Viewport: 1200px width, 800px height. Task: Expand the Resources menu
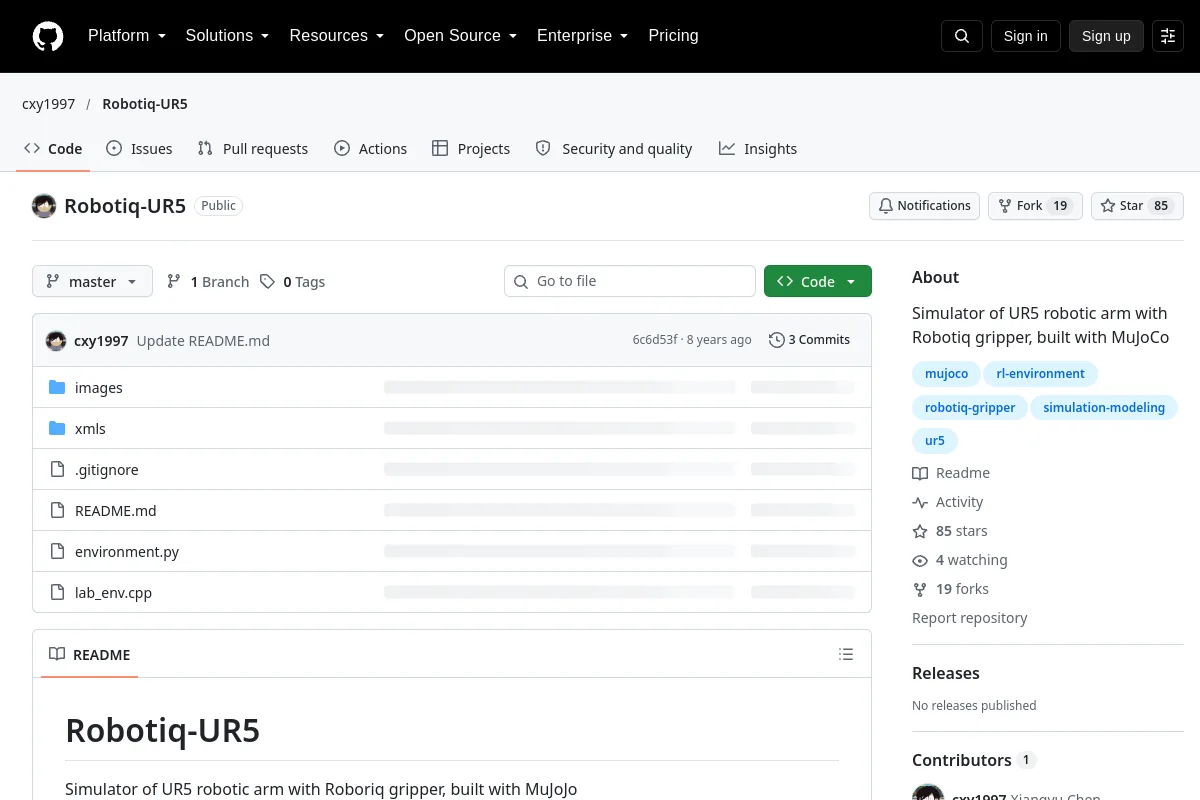tap(337, 36)
